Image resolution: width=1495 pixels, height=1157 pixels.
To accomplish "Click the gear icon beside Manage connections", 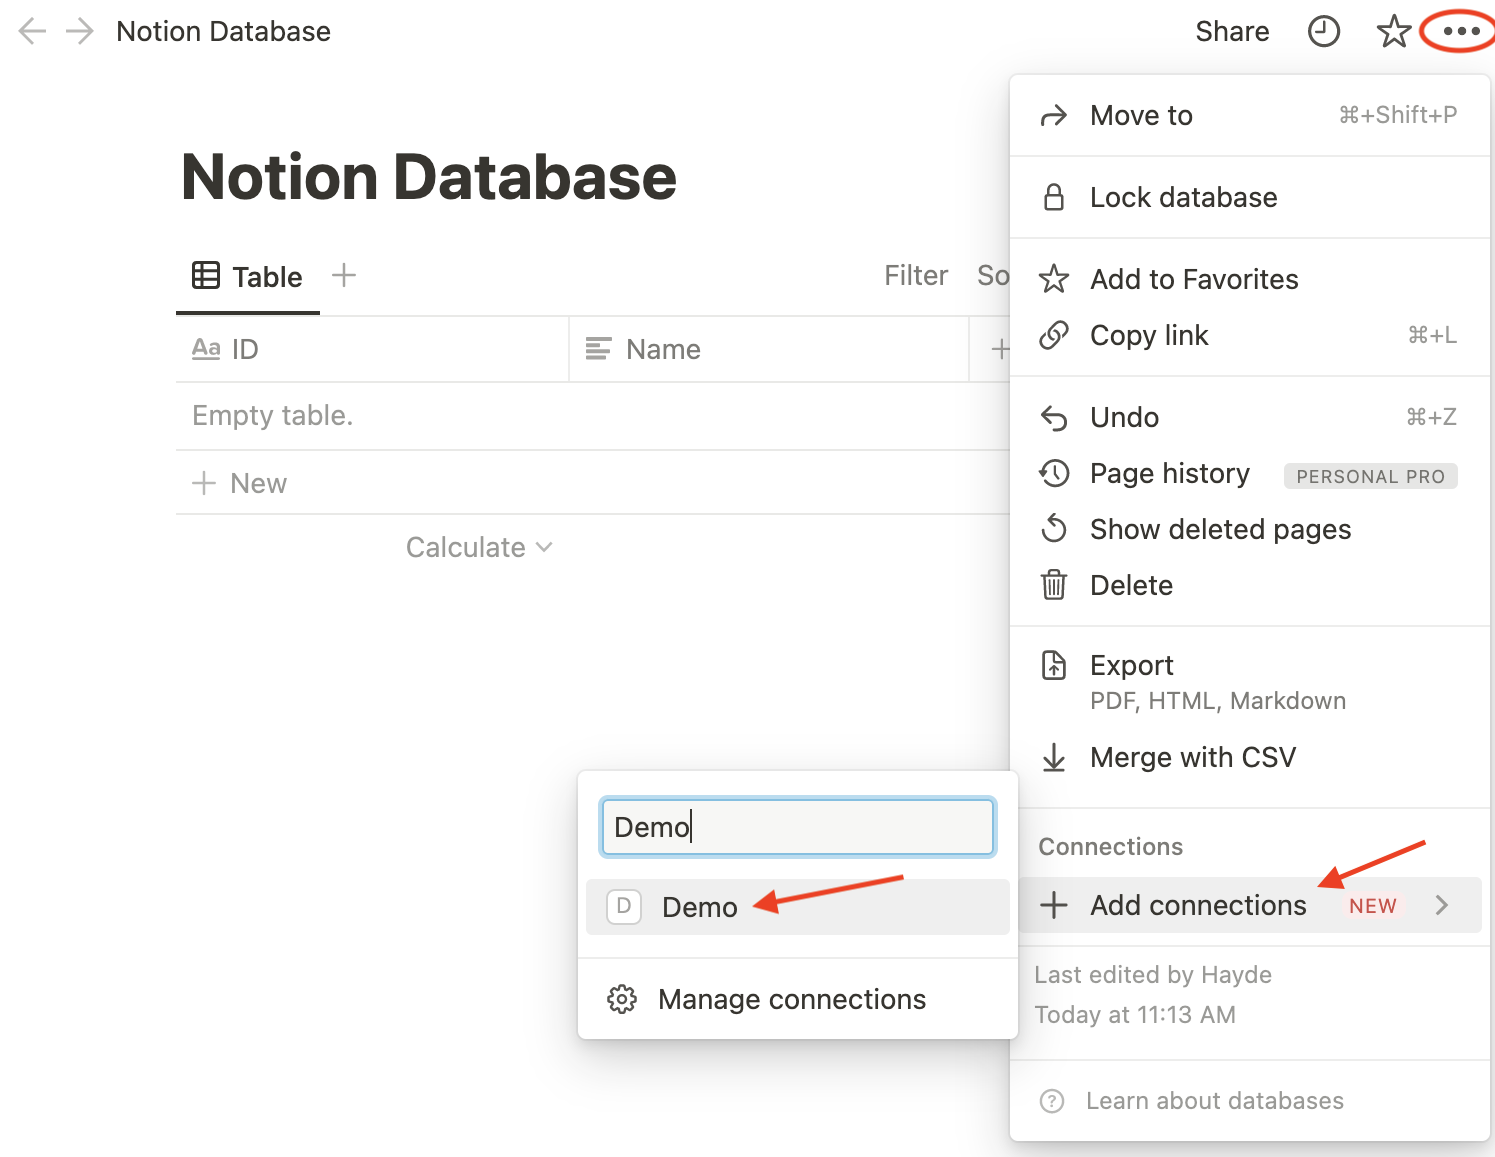I will click(x=622, y=999).
